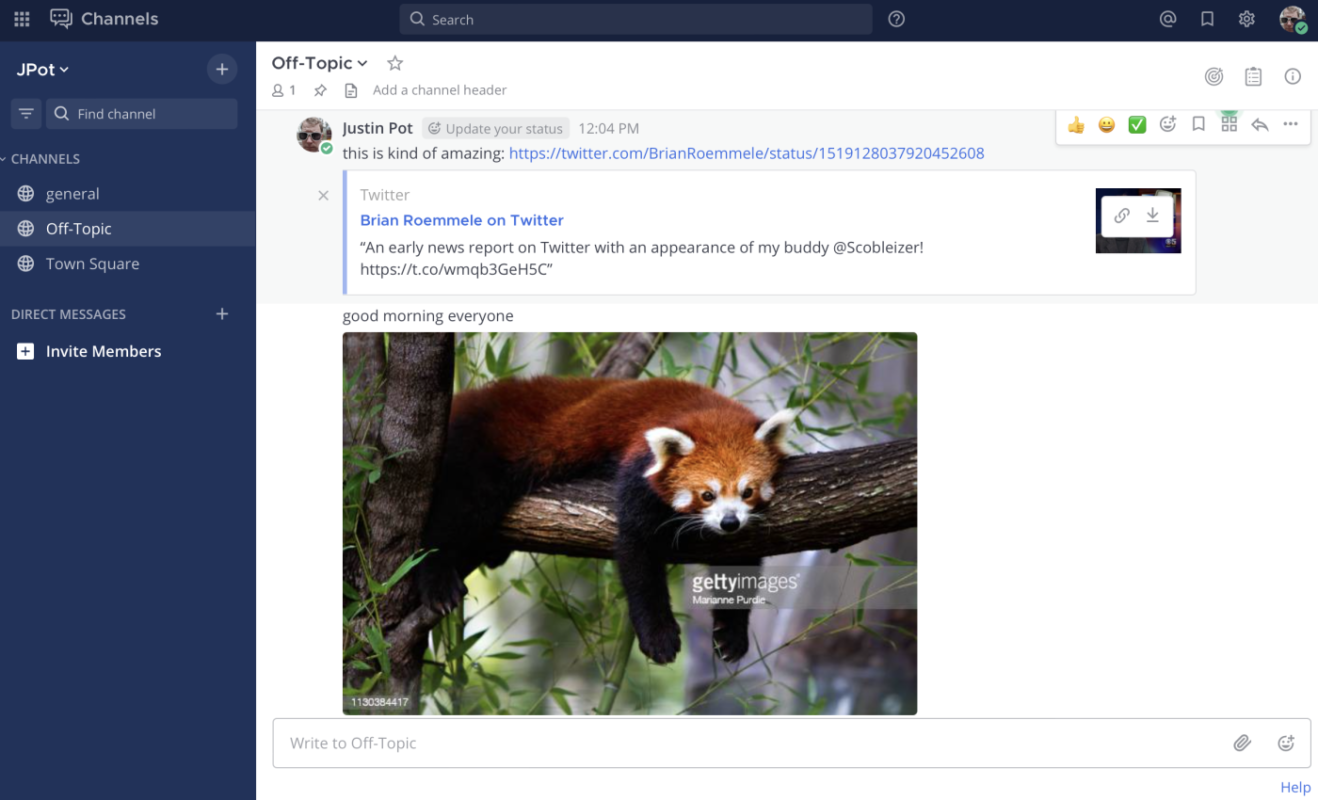The height and width of the screenshot is (800, 1318).
Task: Open the JPot team menu dropdown
Action: tap(42, 69)
